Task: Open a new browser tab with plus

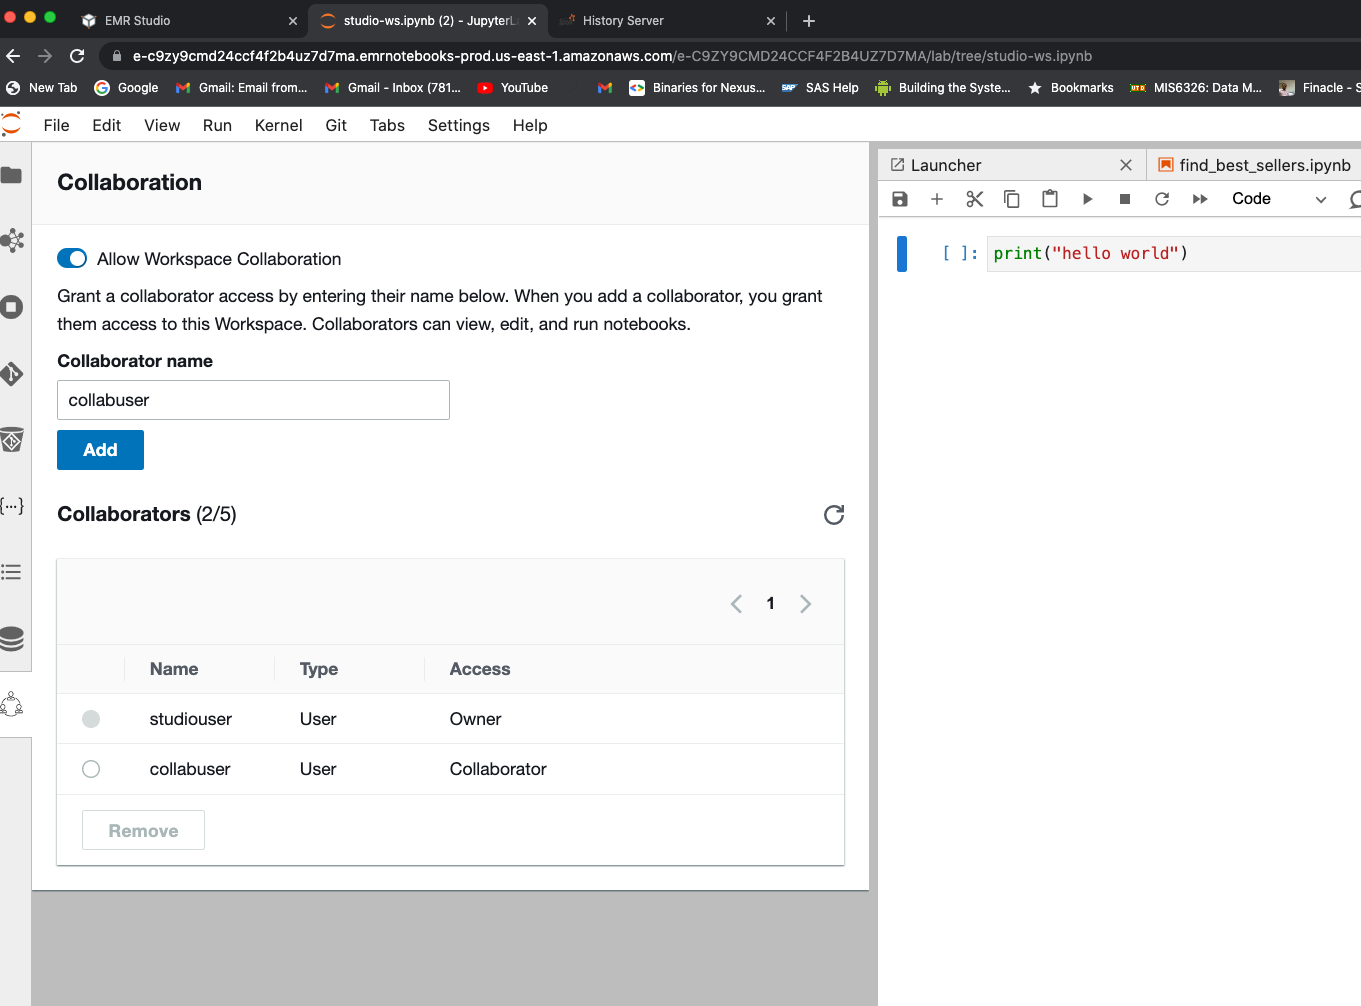Action: (809, 21)
